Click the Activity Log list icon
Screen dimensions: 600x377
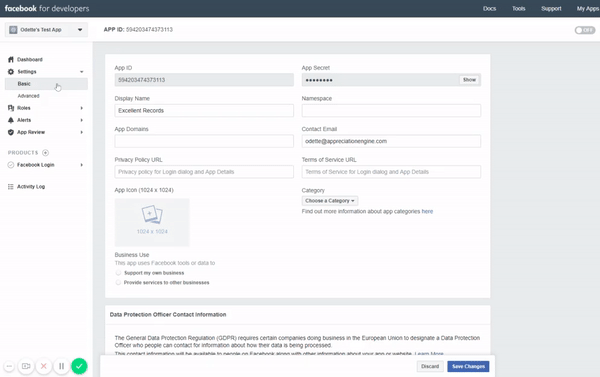pyautogui.click(x=11, y=186)
